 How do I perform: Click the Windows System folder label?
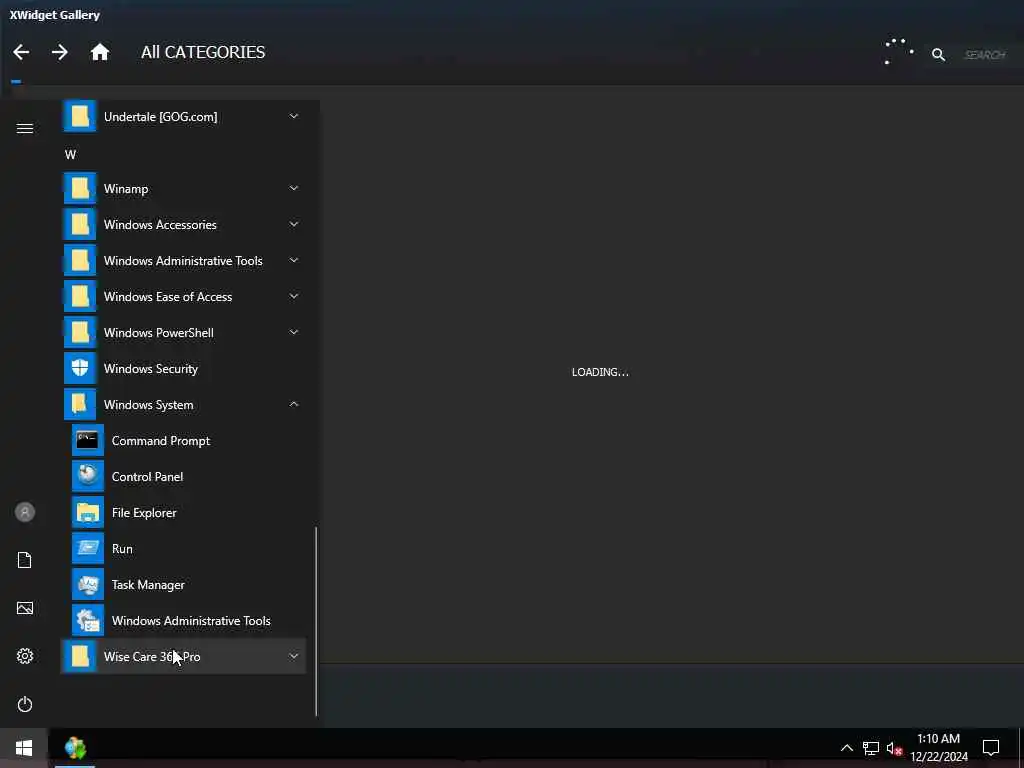tap(148, 405)
